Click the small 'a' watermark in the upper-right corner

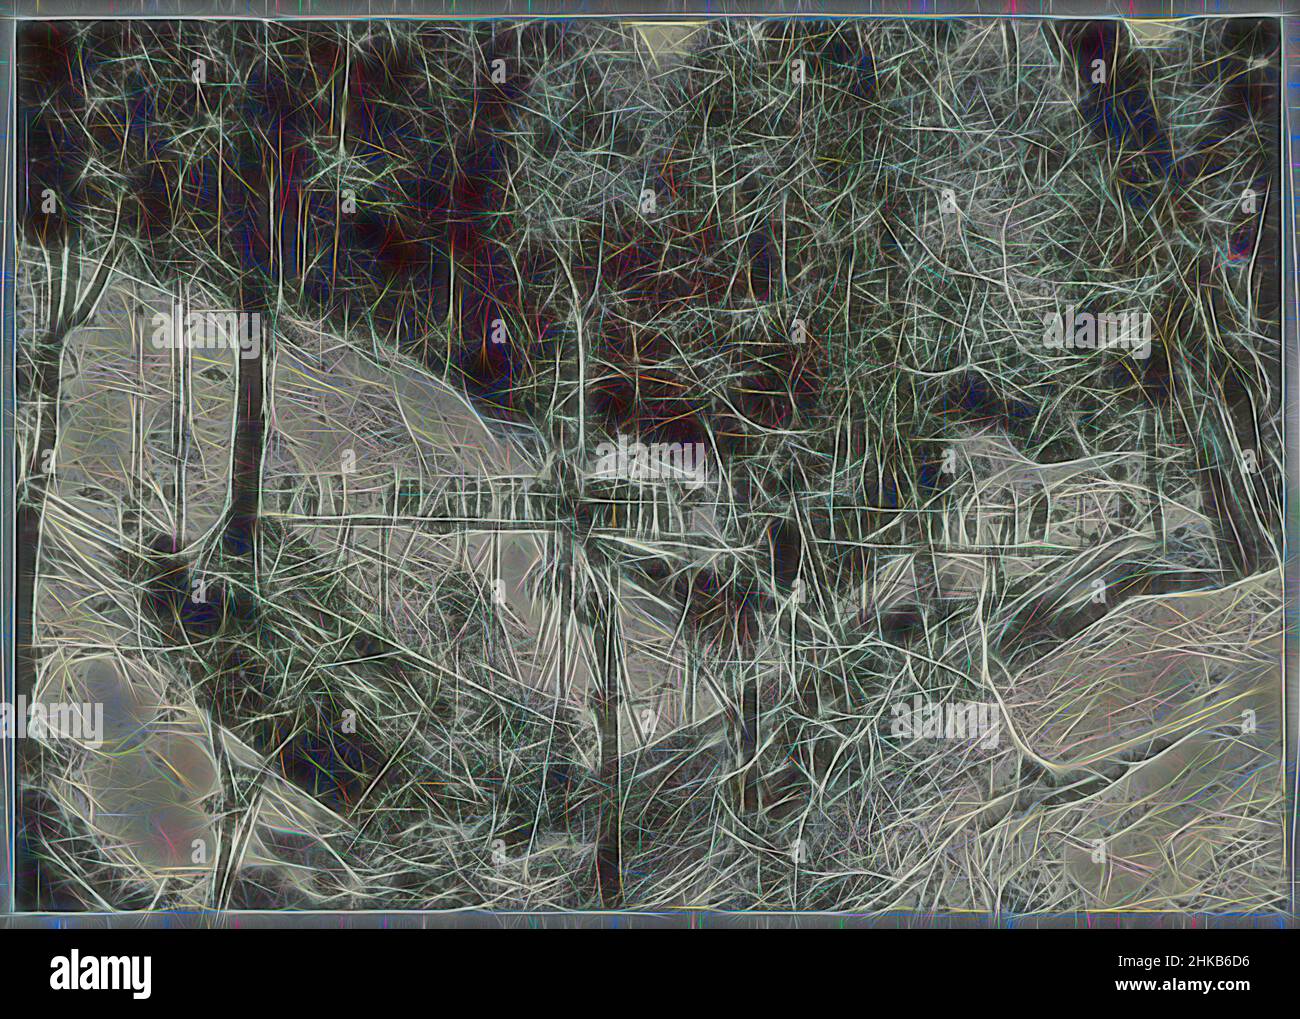[x=1099, y=71]
